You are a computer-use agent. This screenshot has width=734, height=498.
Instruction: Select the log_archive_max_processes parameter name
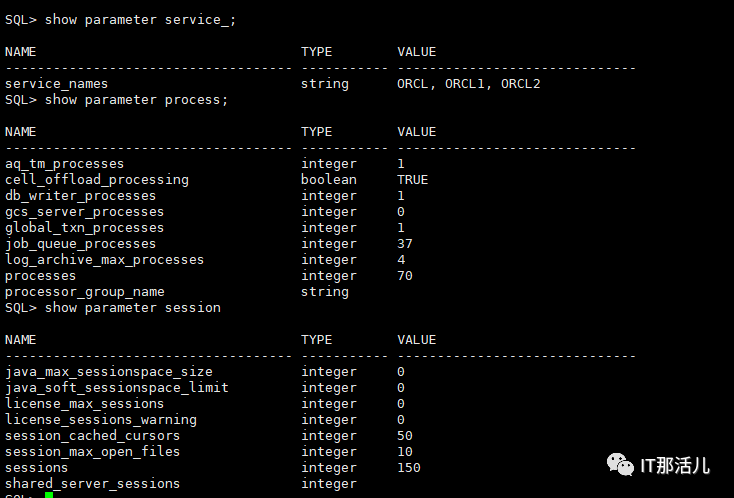click(x=104, y=260)
